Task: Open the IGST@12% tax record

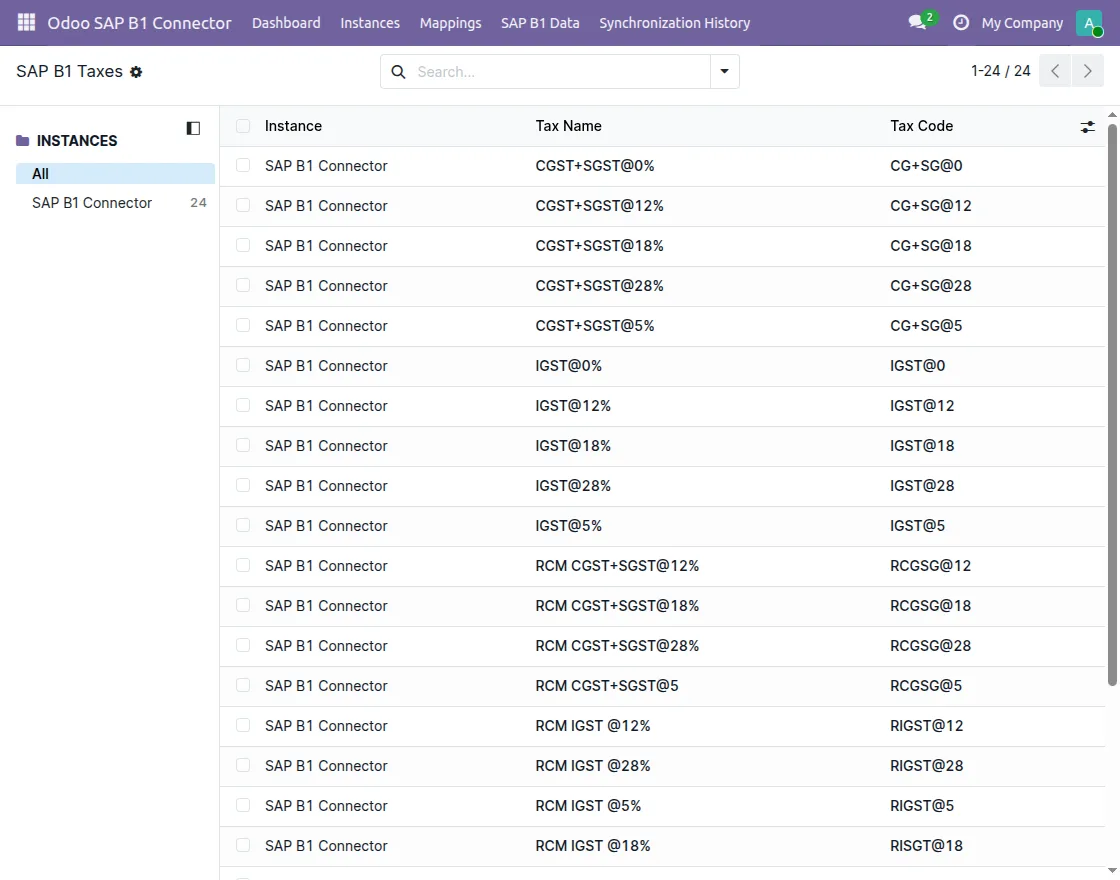Action: 573,406
